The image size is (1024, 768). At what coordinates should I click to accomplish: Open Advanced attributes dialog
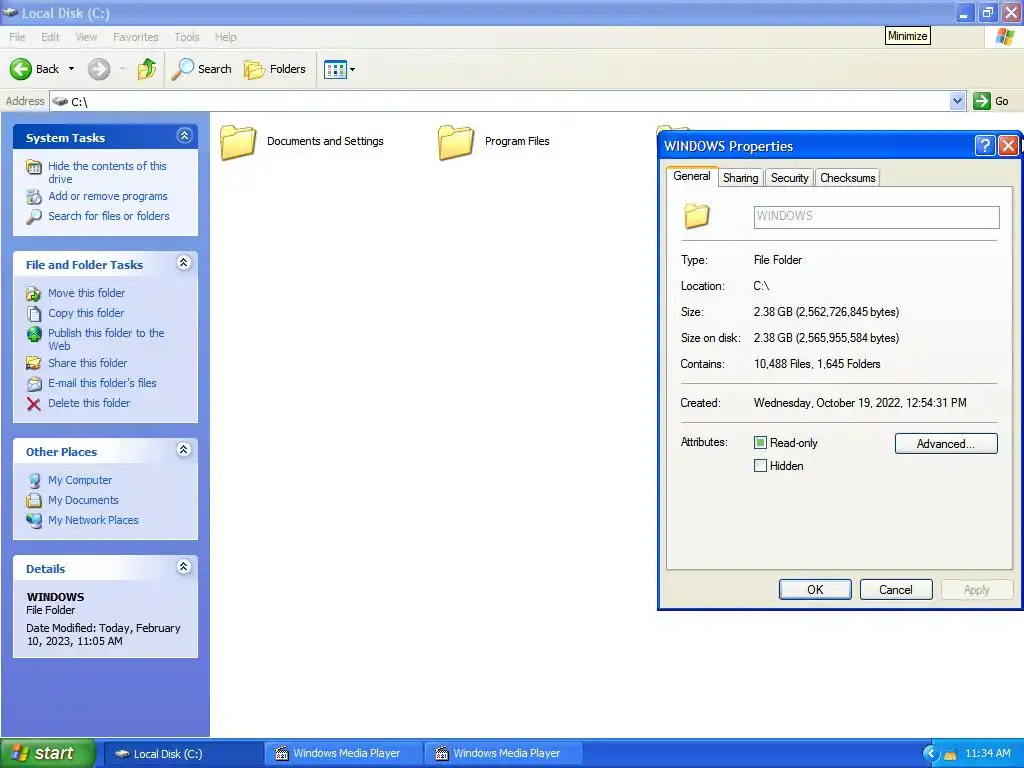point(946,444)
